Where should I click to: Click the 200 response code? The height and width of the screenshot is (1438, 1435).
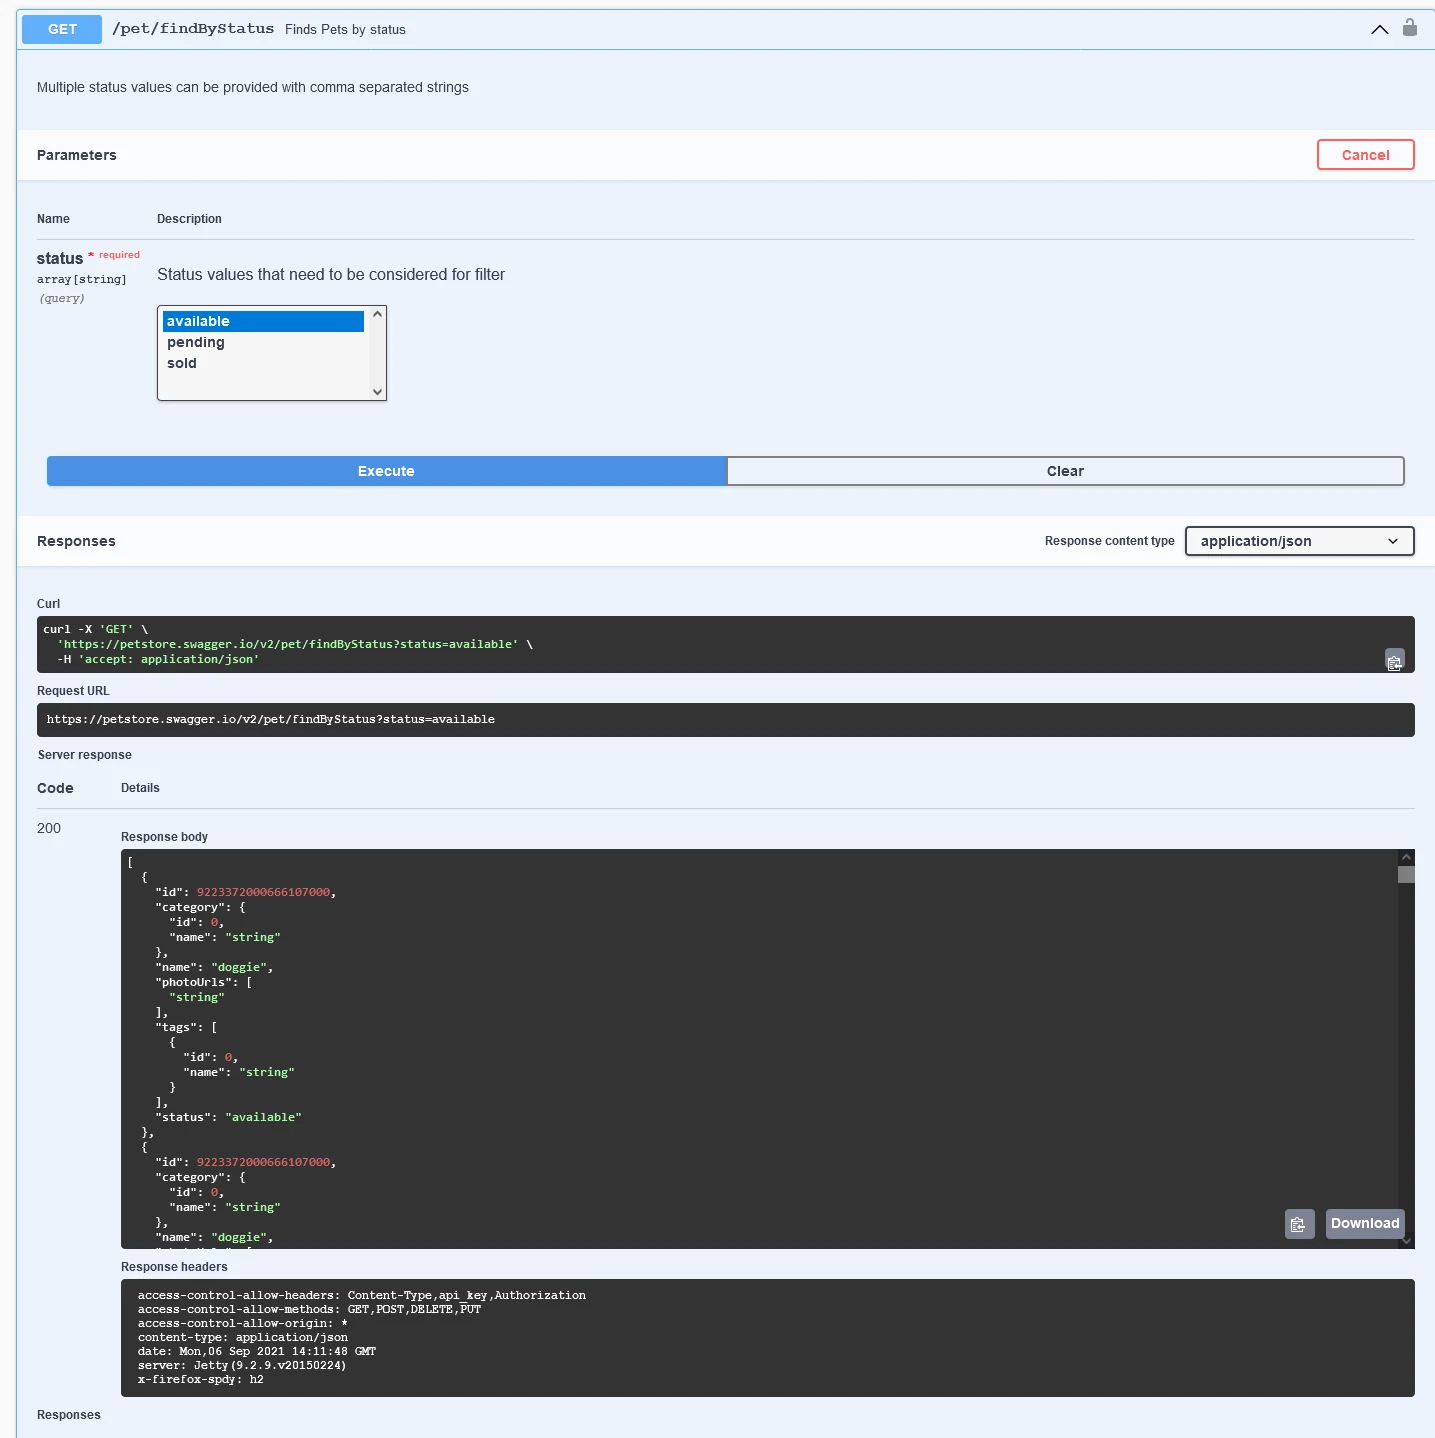49,828
